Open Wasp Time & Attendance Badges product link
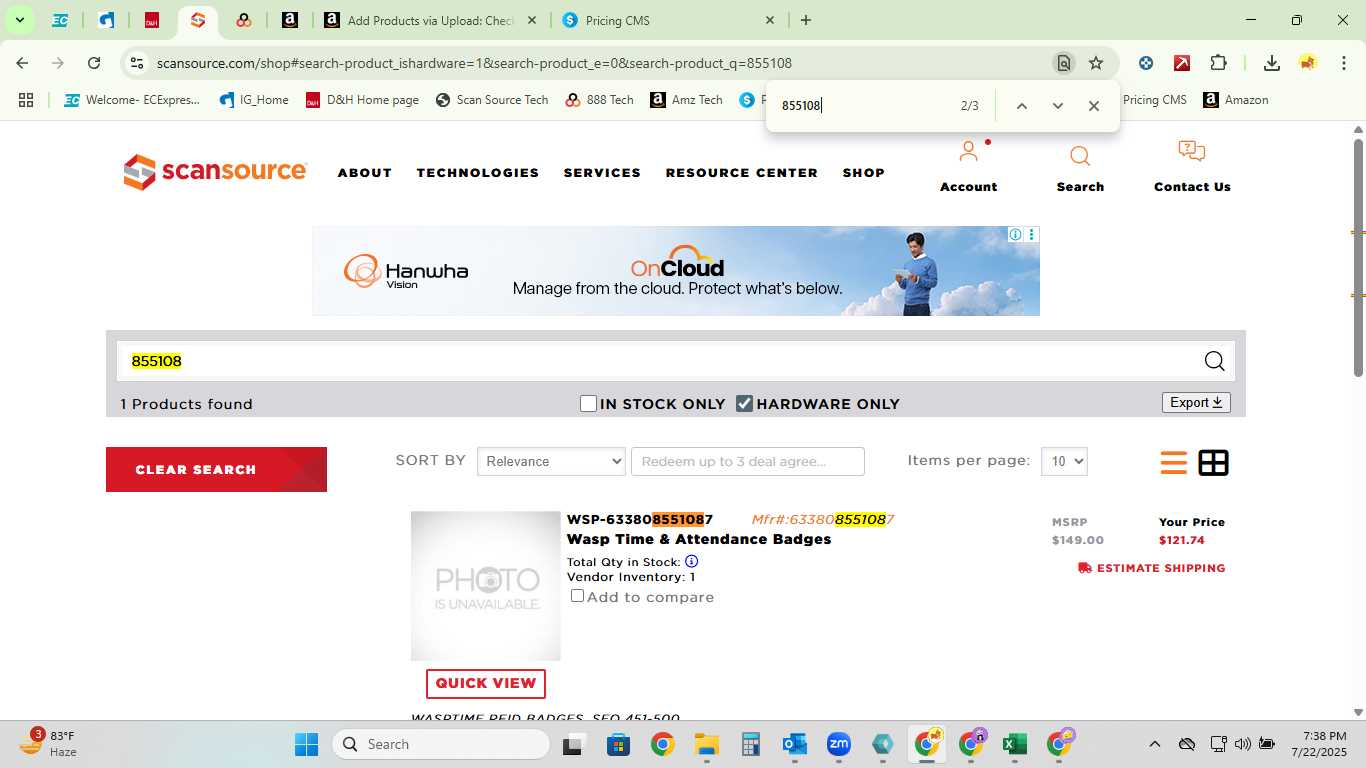The image size is (1366, 768). click(x=699, y=539)
